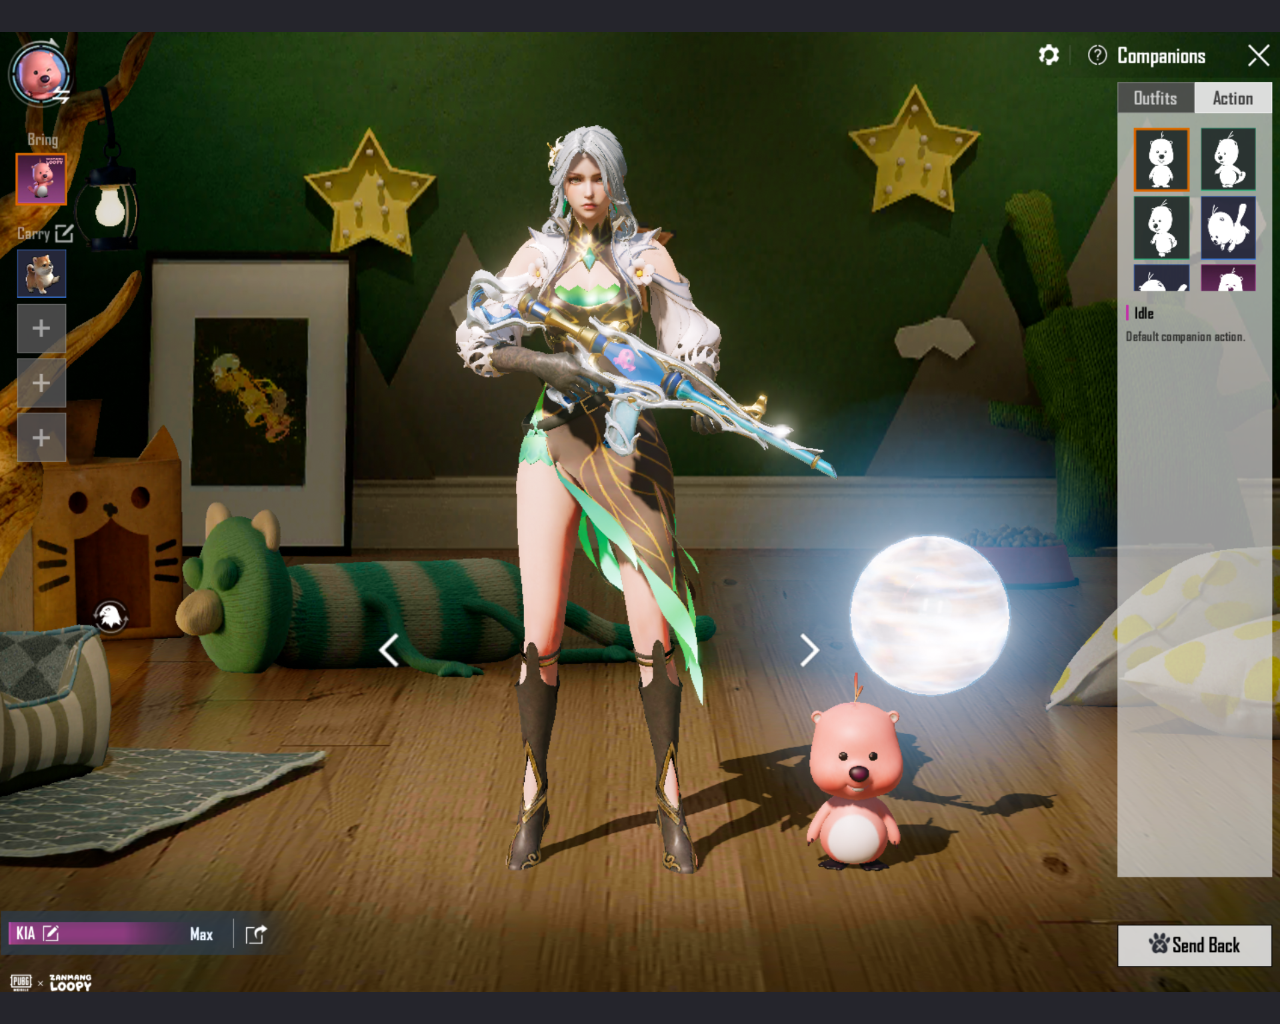Tap the white eagle icon above the pet bed

click(111, 616)
